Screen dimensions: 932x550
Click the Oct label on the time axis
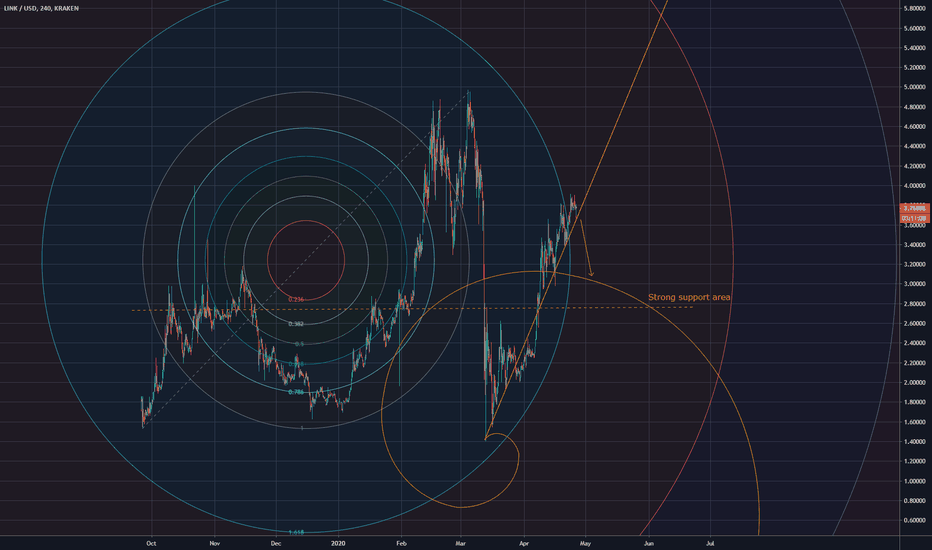151,543
